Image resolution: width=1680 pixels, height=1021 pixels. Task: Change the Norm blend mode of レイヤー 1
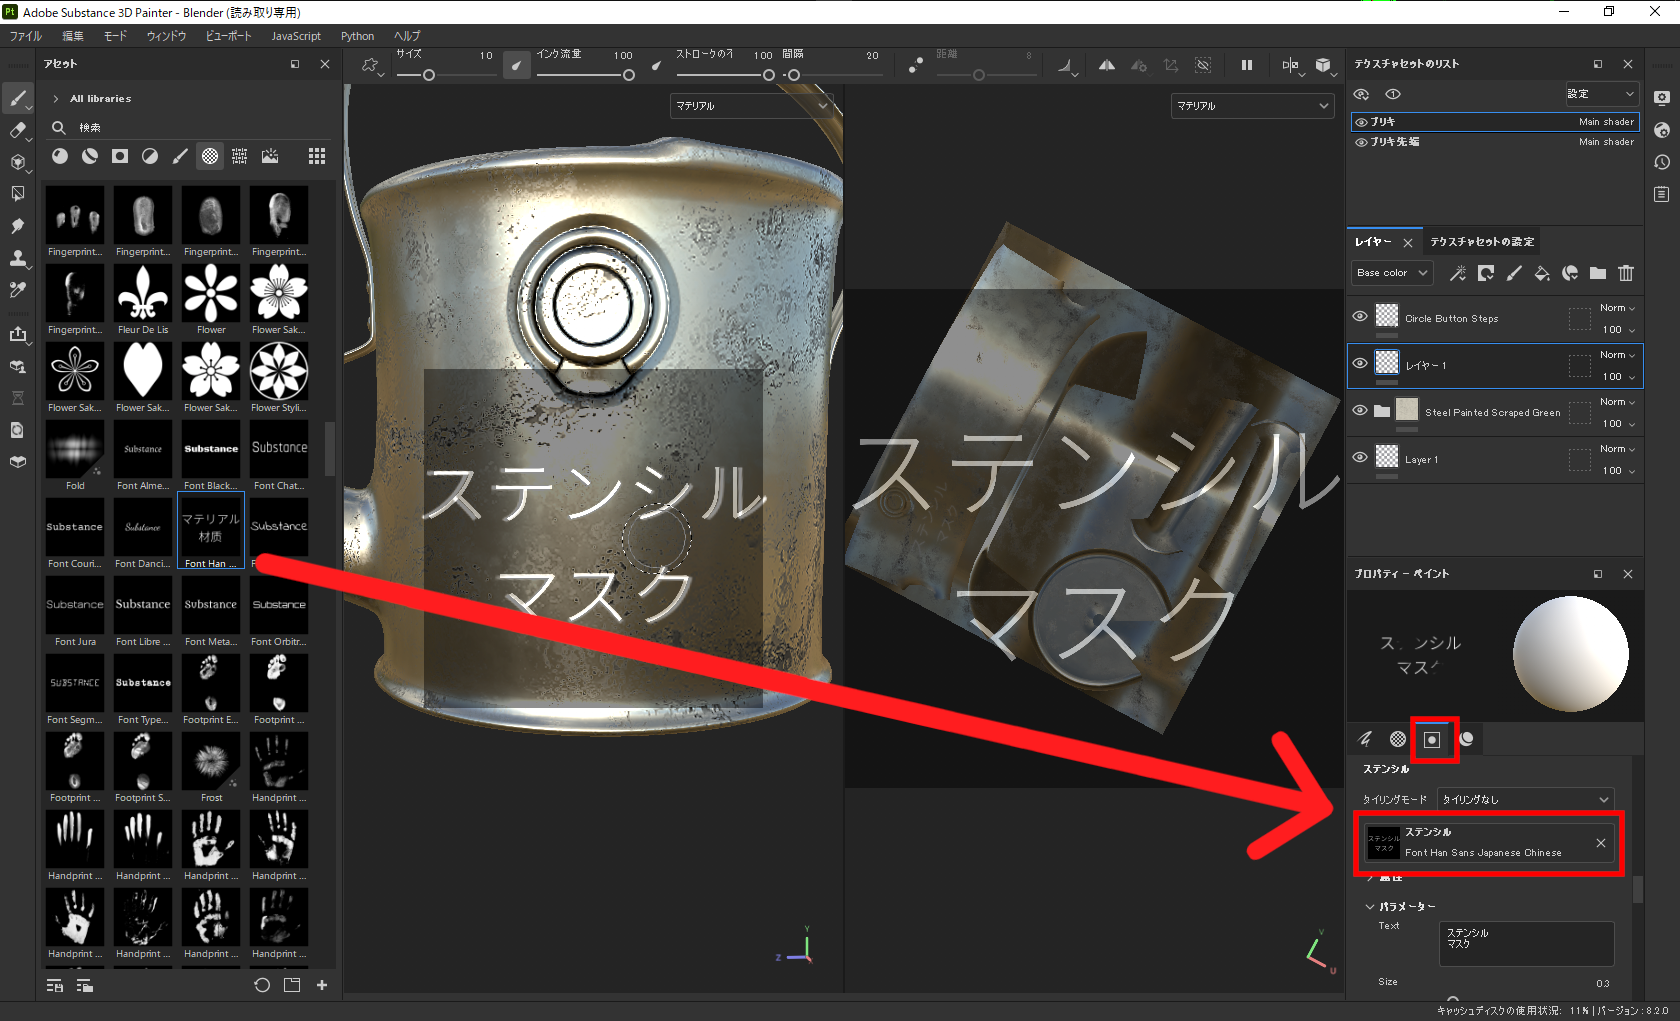coord(1616,354)
